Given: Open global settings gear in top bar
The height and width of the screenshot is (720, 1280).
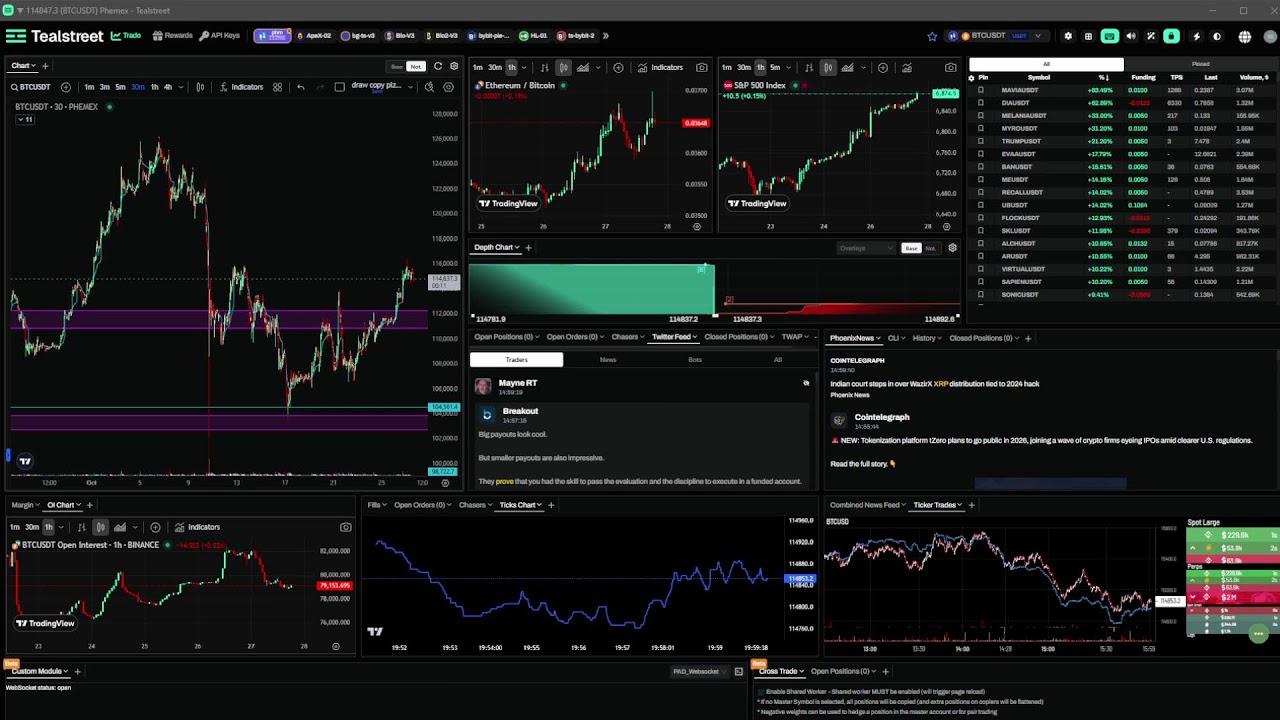Looking at the screenshot, I should click(x=1068, y=36).
